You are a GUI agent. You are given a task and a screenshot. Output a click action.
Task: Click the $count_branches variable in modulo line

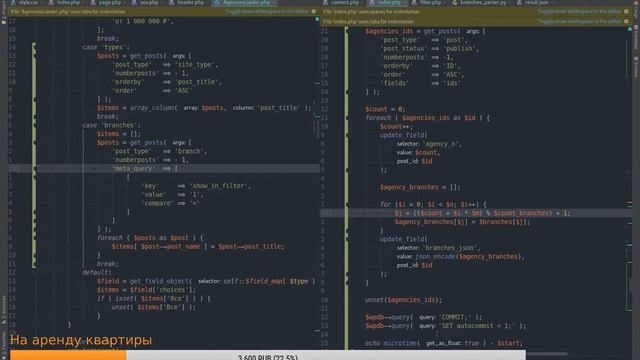tap(521, 213)
